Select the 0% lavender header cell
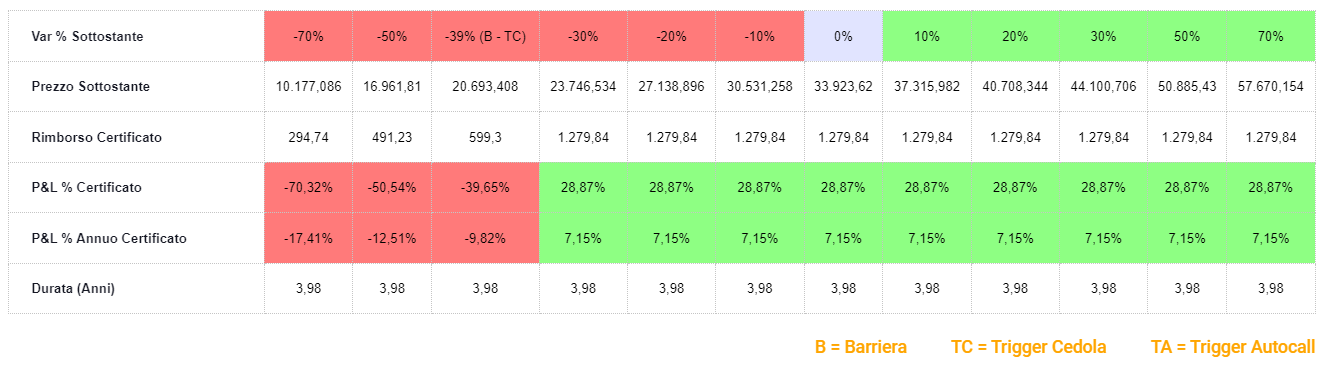Image resolution: width=1341 pixels, height=377 pixels. (x=843, y=36)
